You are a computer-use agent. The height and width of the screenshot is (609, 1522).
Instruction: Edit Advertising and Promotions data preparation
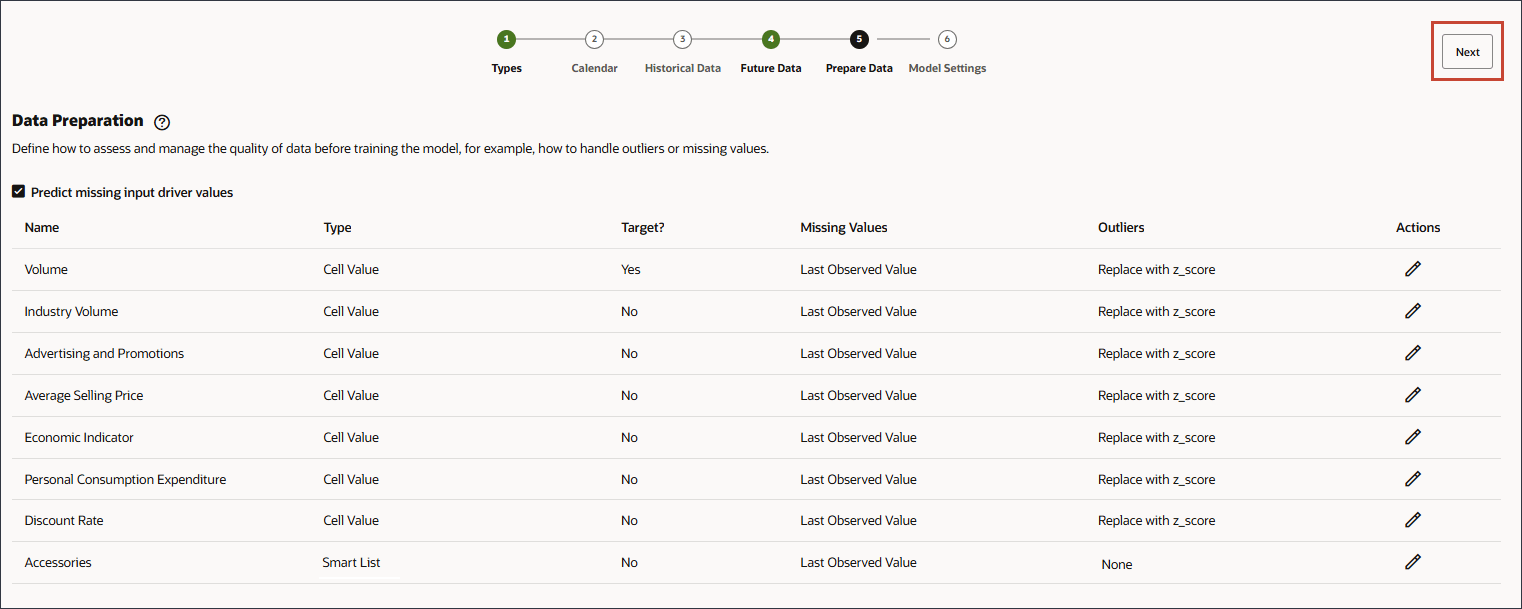point(1412,353)
